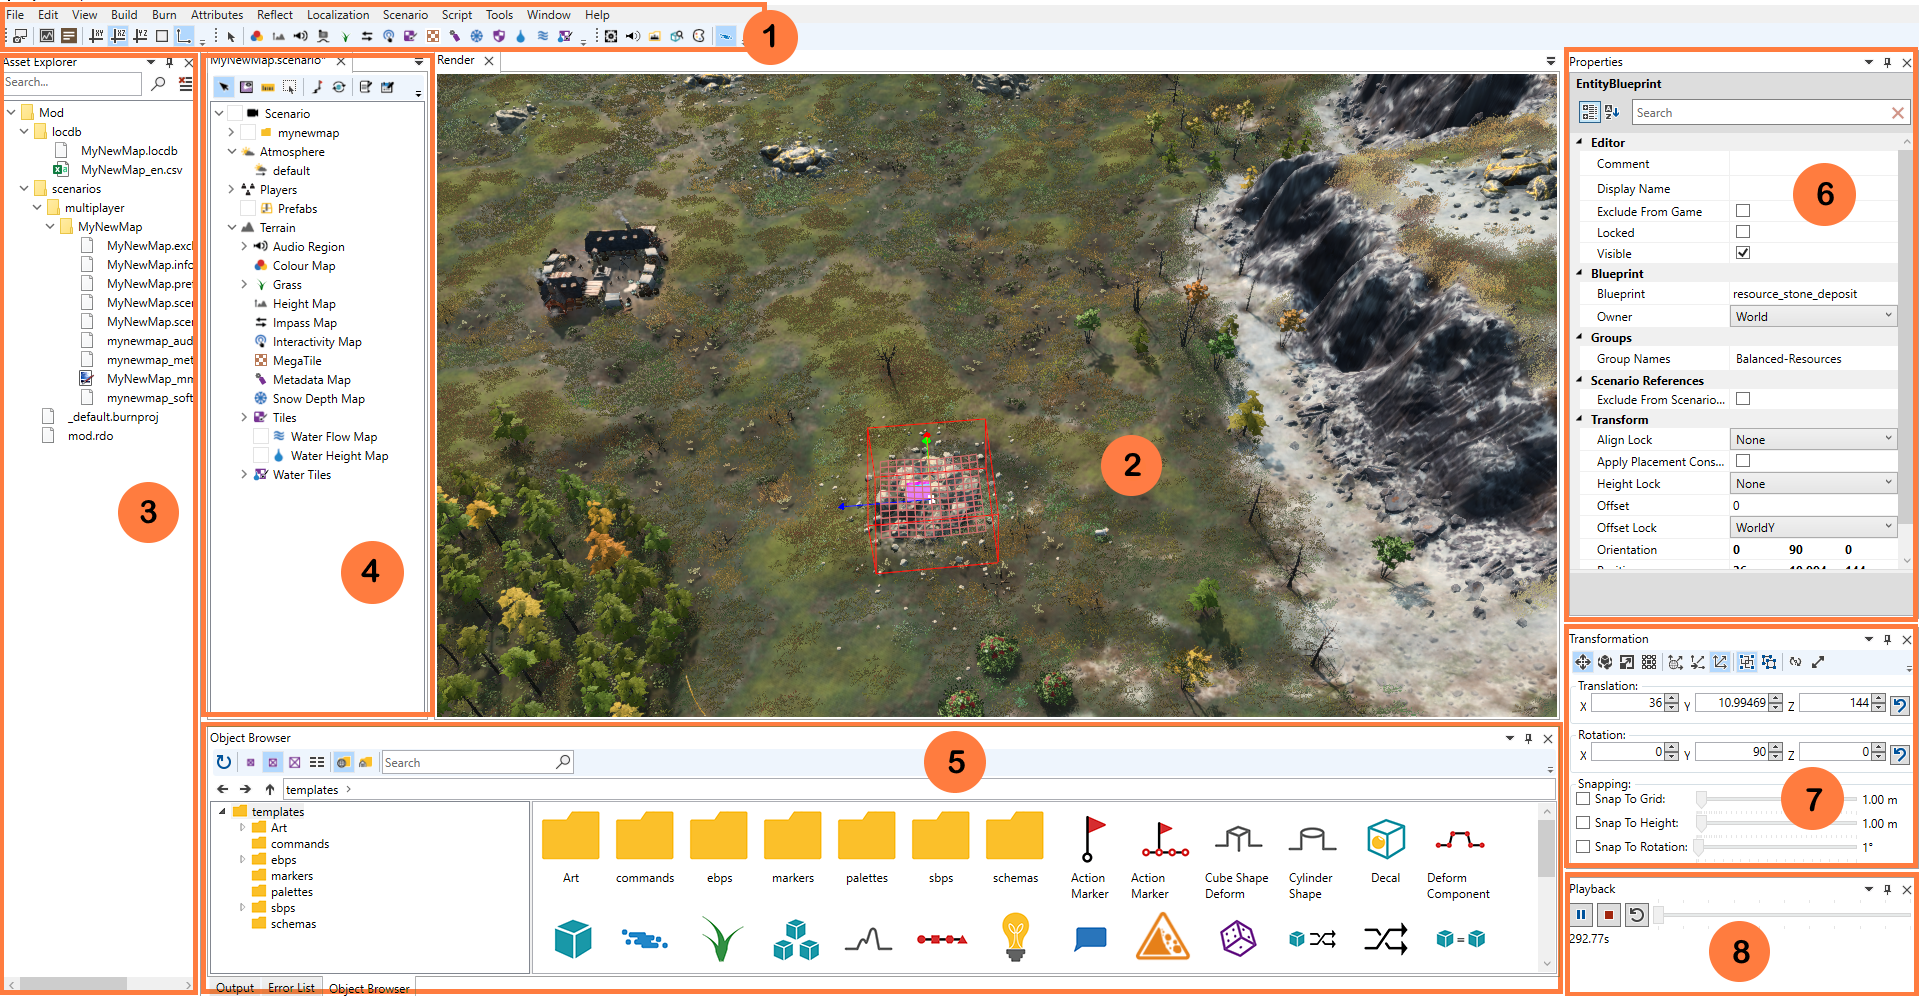Reset rotation values with undo arrow
Screen dimensions: 1919x996
coord(1900,754)
